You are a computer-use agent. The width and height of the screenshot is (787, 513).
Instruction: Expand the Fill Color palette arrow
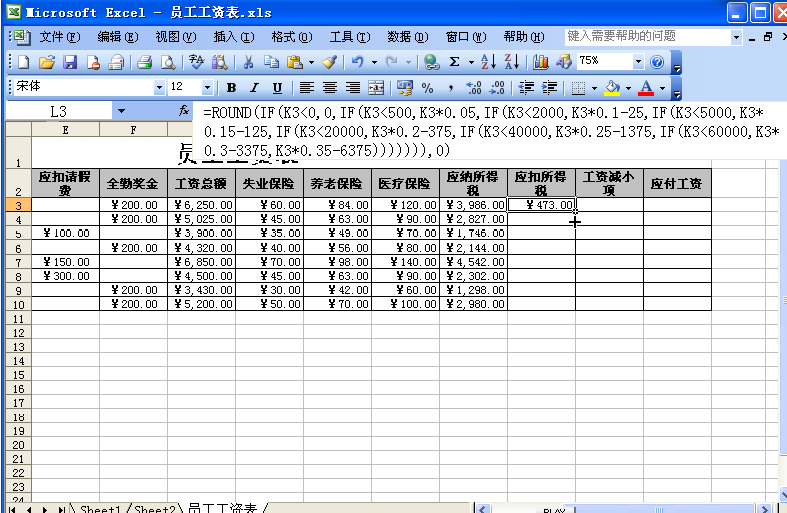(628, 89)
